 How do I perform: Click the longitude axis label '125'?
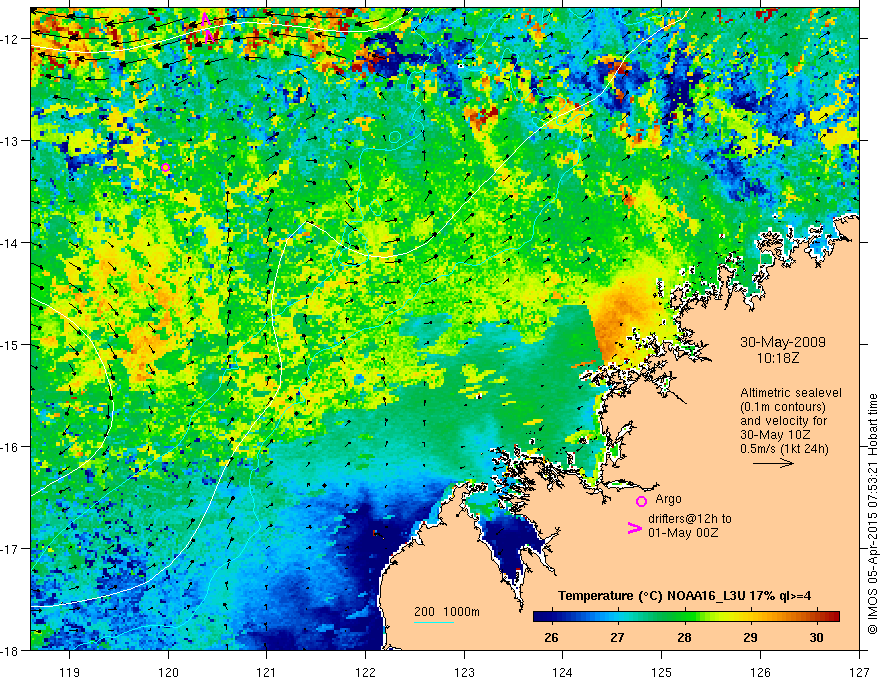662,672
